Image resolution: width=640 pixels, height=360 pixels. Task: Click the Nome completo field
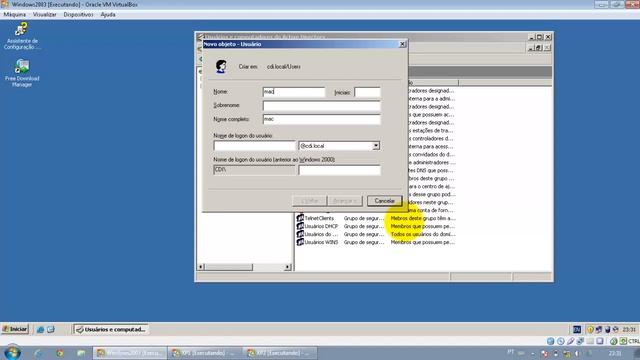(x=322, y=119)
